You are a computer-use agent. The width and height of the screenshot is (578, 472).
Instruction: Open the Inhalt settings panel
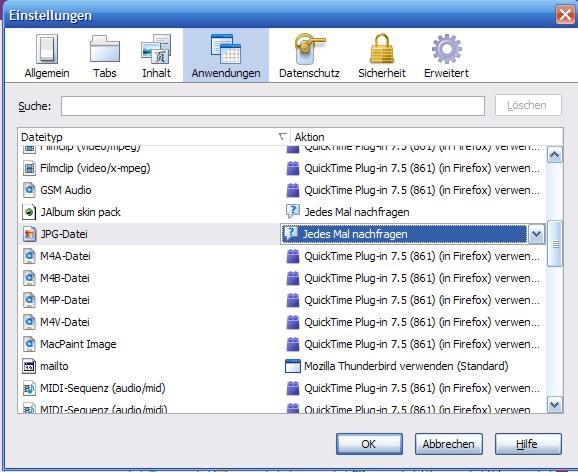point(156,56)
